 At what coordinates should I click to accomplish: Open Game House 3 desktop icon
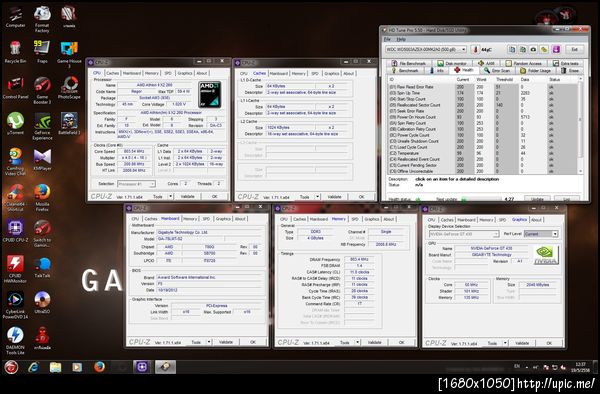pos(69,54)
